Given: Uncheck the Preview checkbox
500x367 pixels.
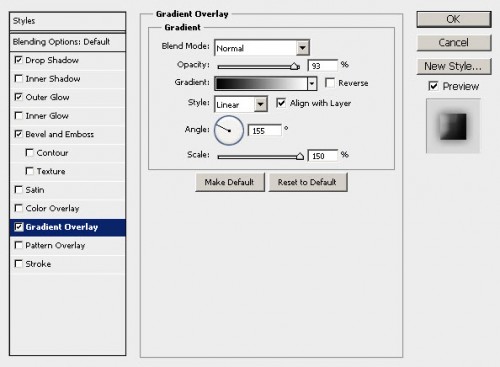Looking at the screenshot, I should tap(433, 86).
